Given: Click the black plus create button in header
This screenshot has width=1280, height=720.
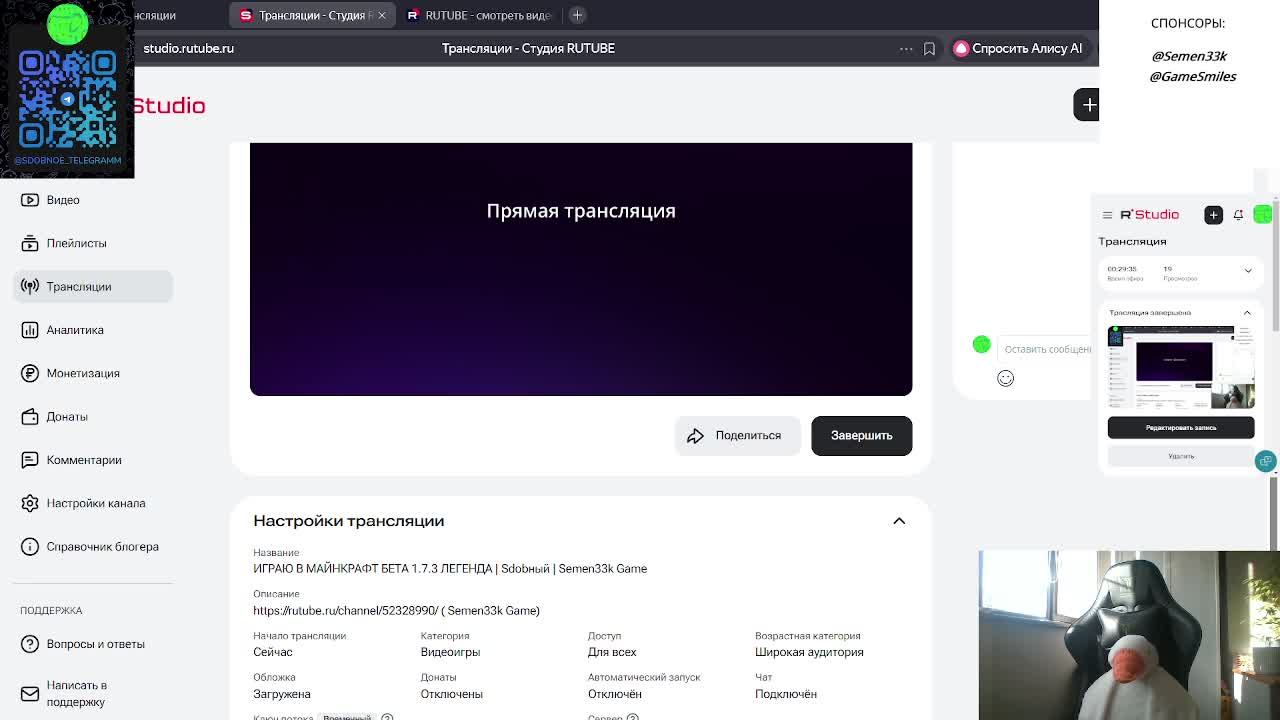Looking at the screenshot, I should (1087, 105).
